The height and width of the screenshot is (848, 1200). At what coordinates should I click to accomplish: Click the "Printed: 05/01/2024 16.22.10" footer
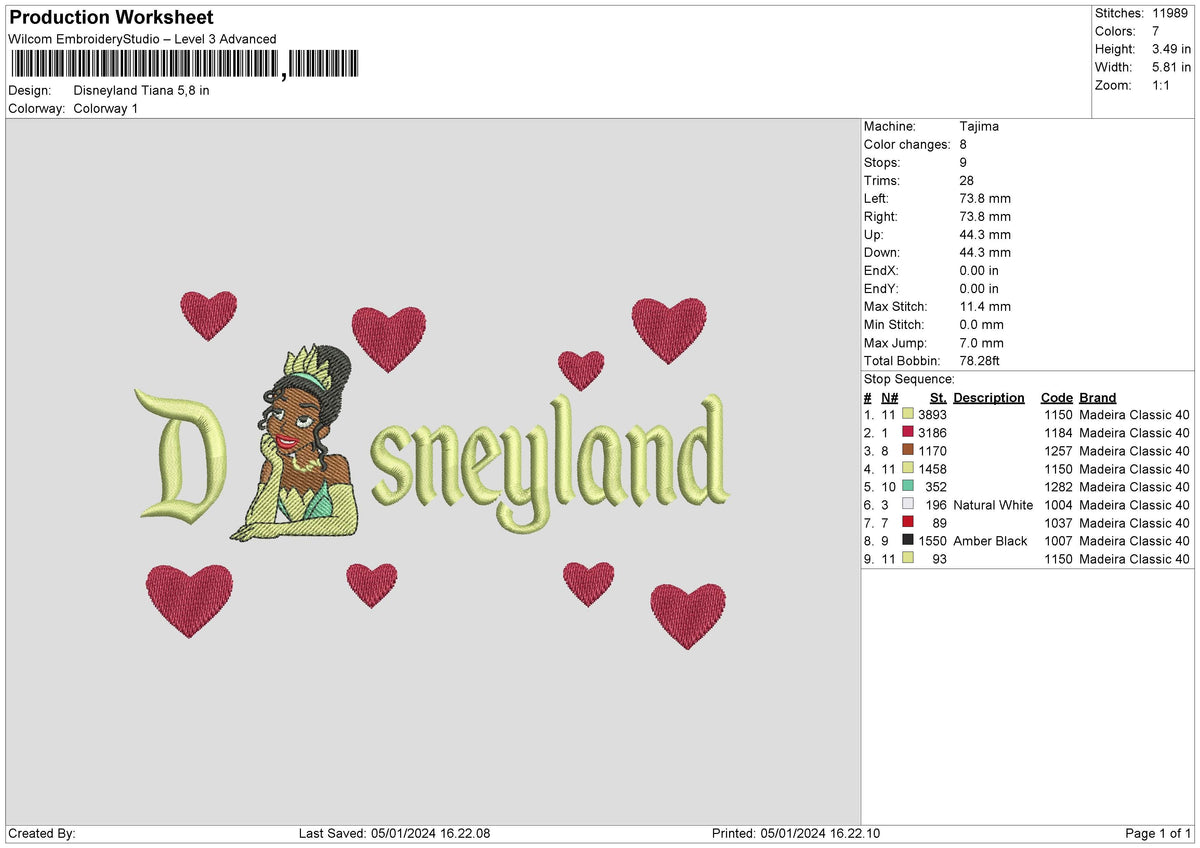[x=796, y=834]
